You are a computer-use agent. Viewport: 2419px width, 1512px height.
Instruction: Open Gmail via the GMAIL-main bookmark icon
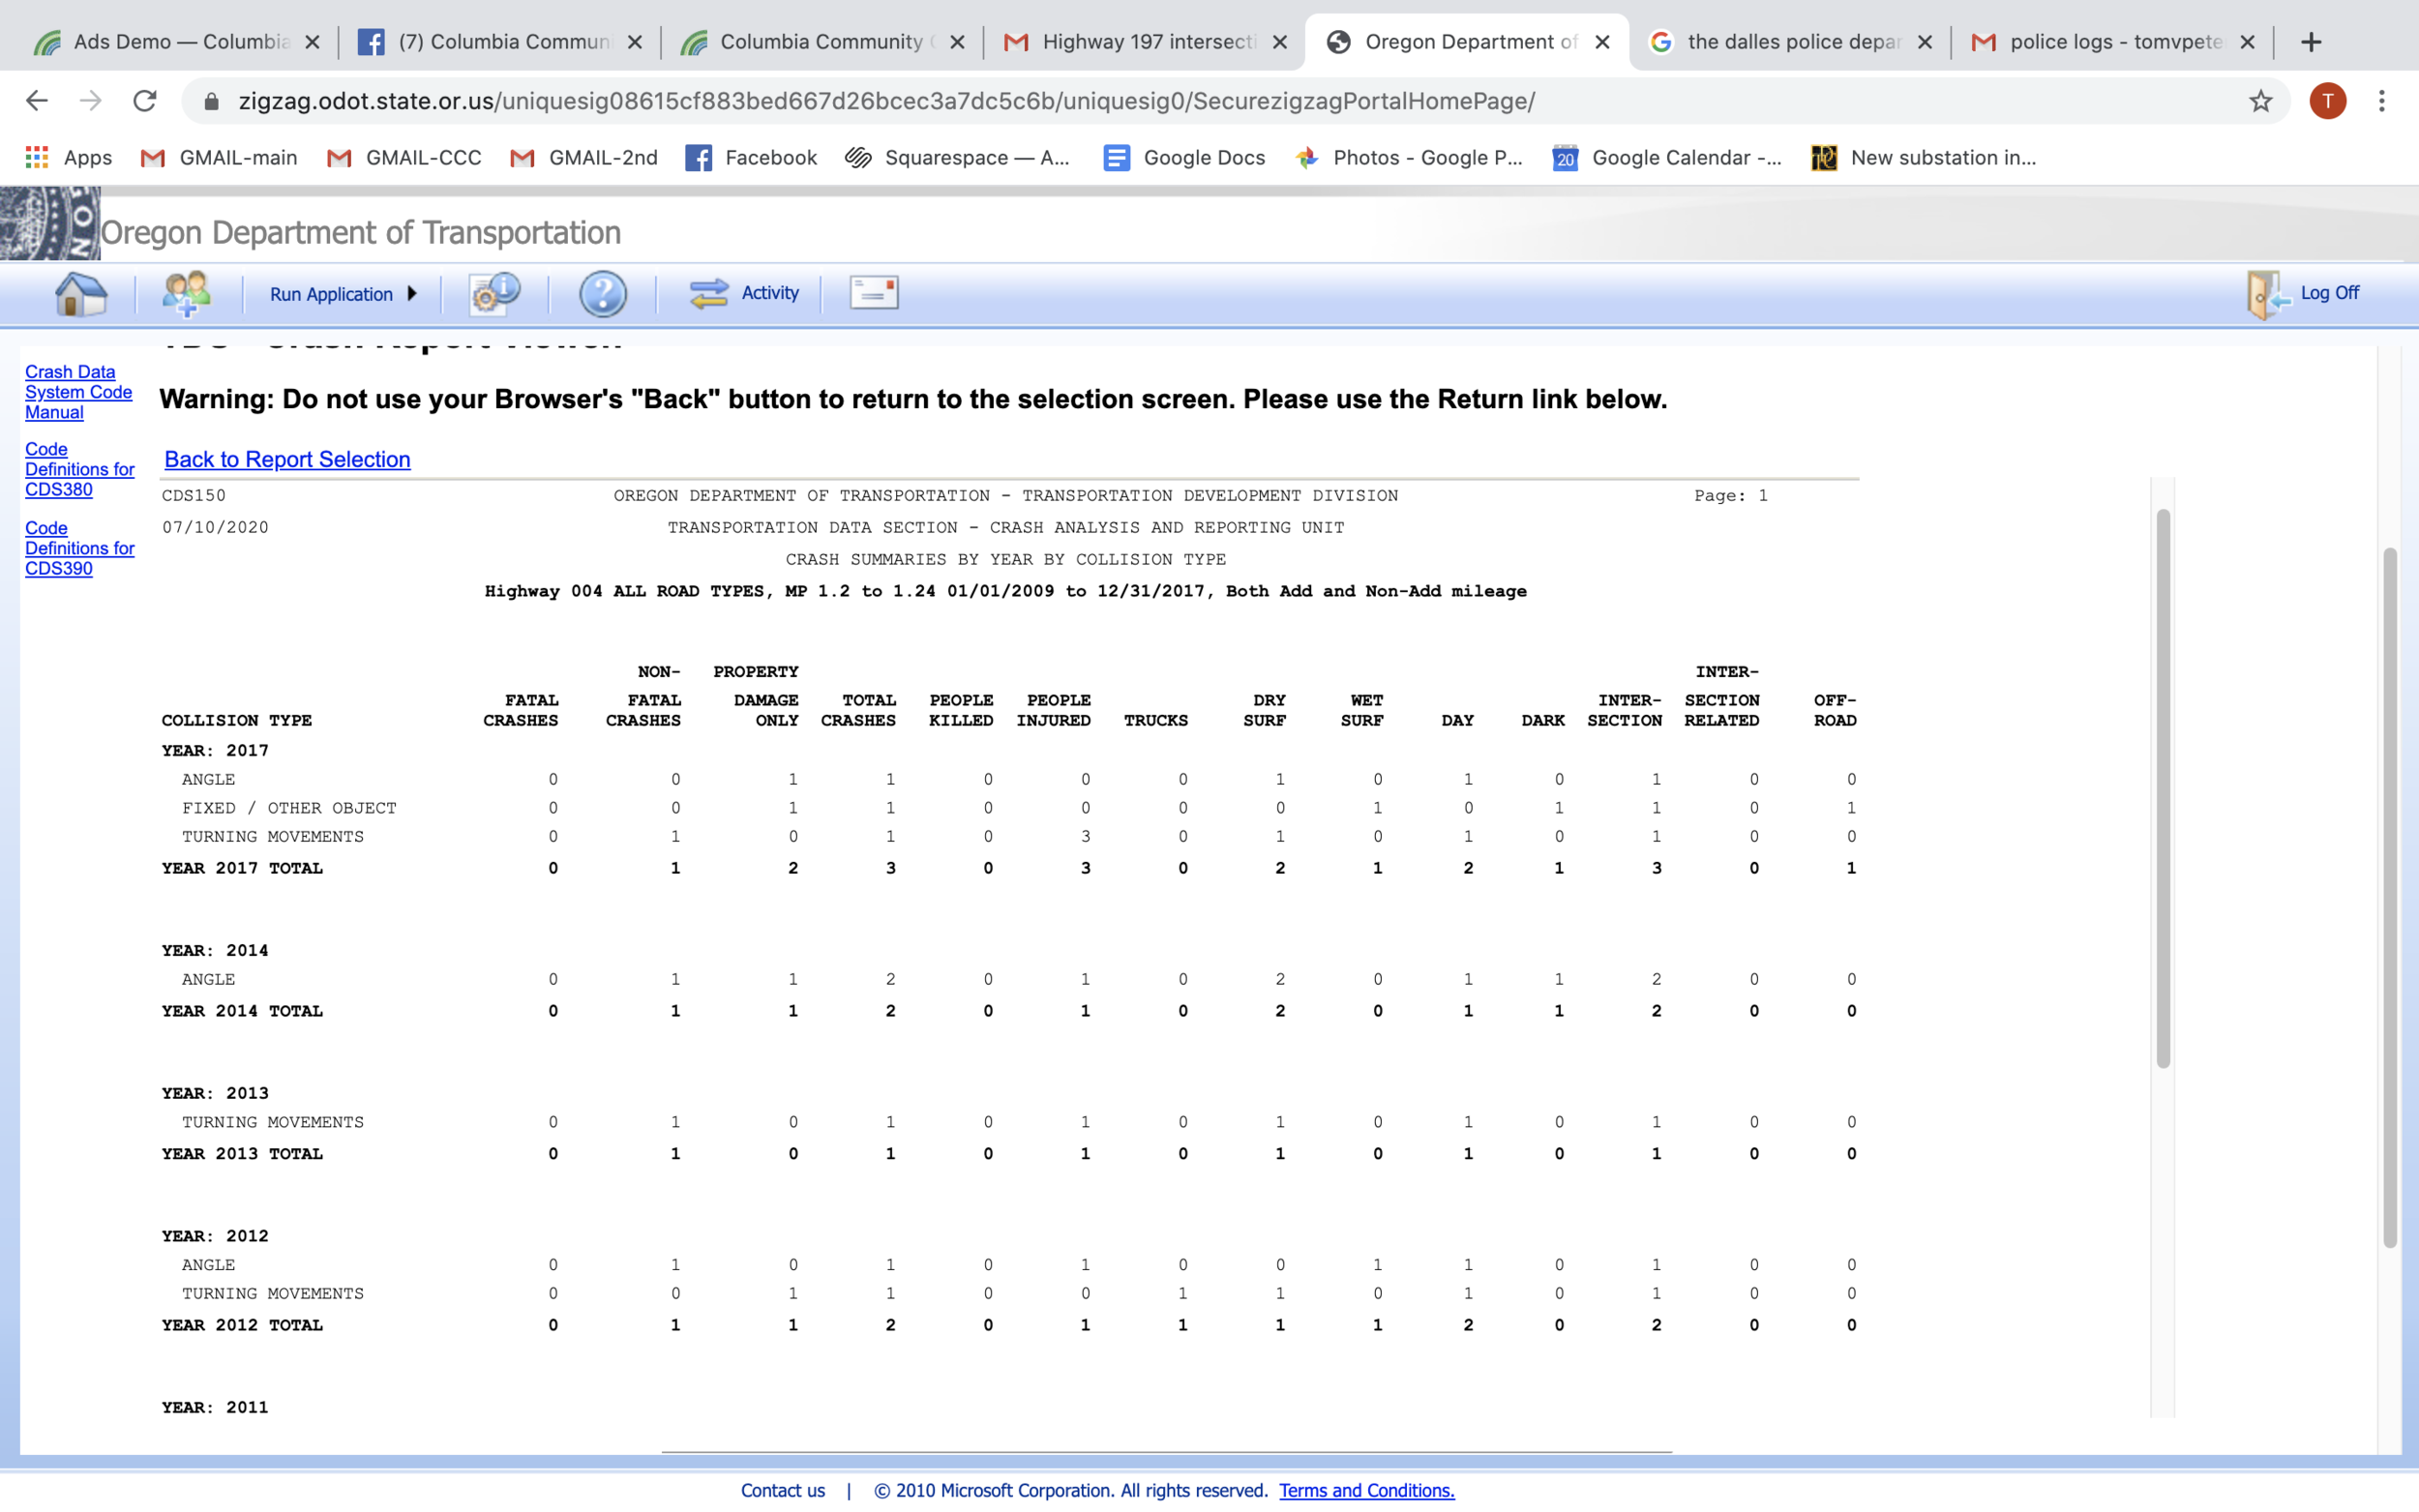pos(152,157)
